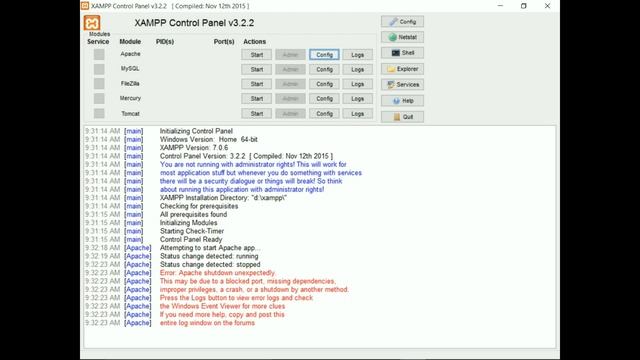640x360 pixels.
Task: Open the FileZilla Logs menu
Action: 358,84
